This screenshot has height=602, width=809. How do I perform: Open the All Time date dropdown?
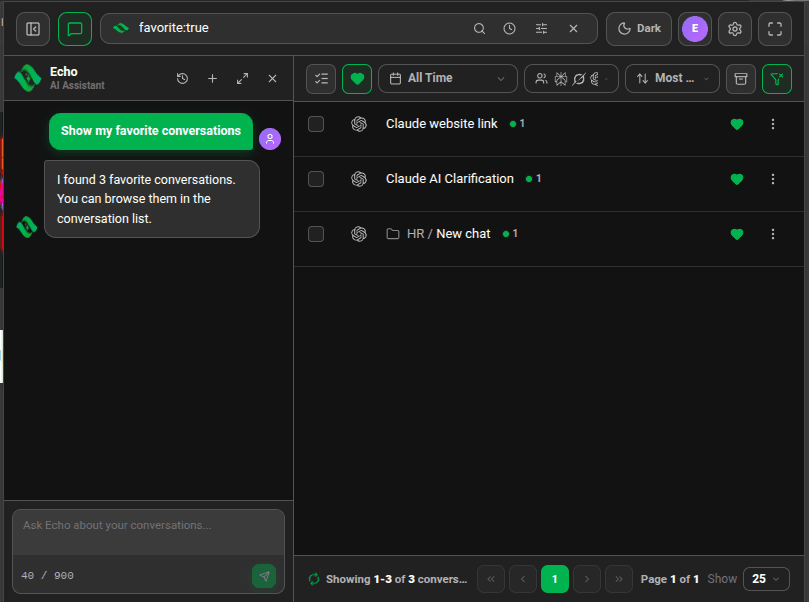point(447,78)
